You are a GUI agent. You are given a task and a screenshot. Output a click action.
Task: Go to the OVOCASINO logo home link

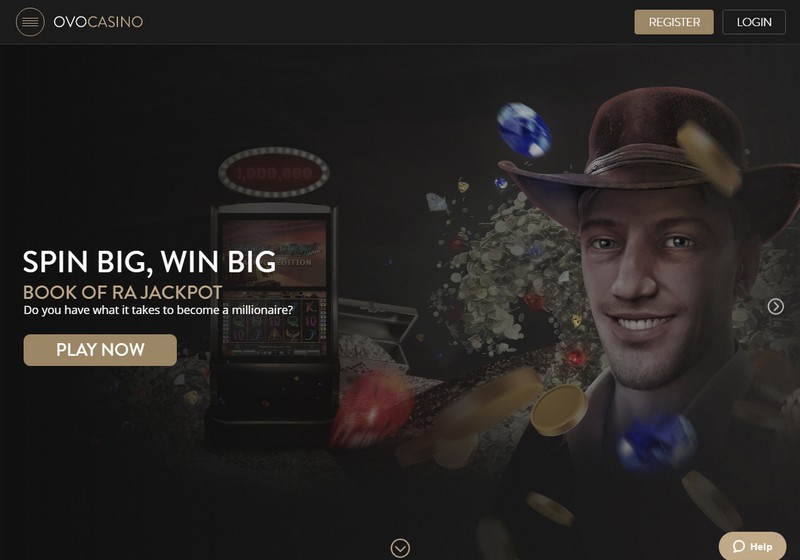click(98, 22)
